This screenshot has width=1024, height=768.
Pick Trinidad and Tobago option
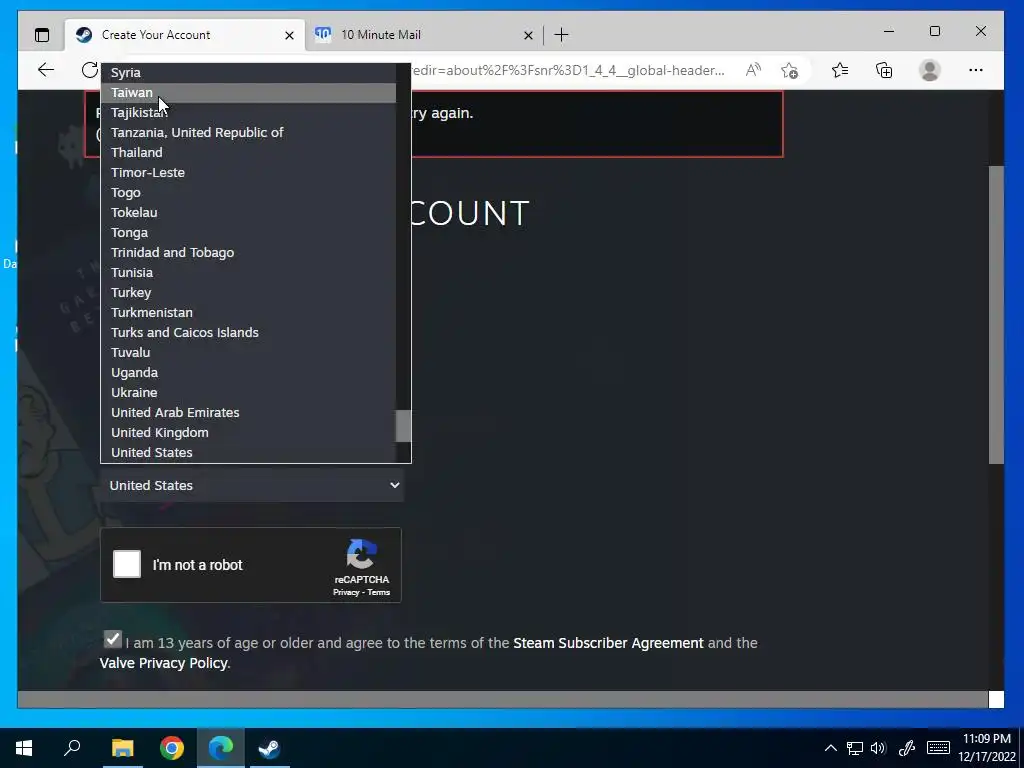(x=248, y=252)
